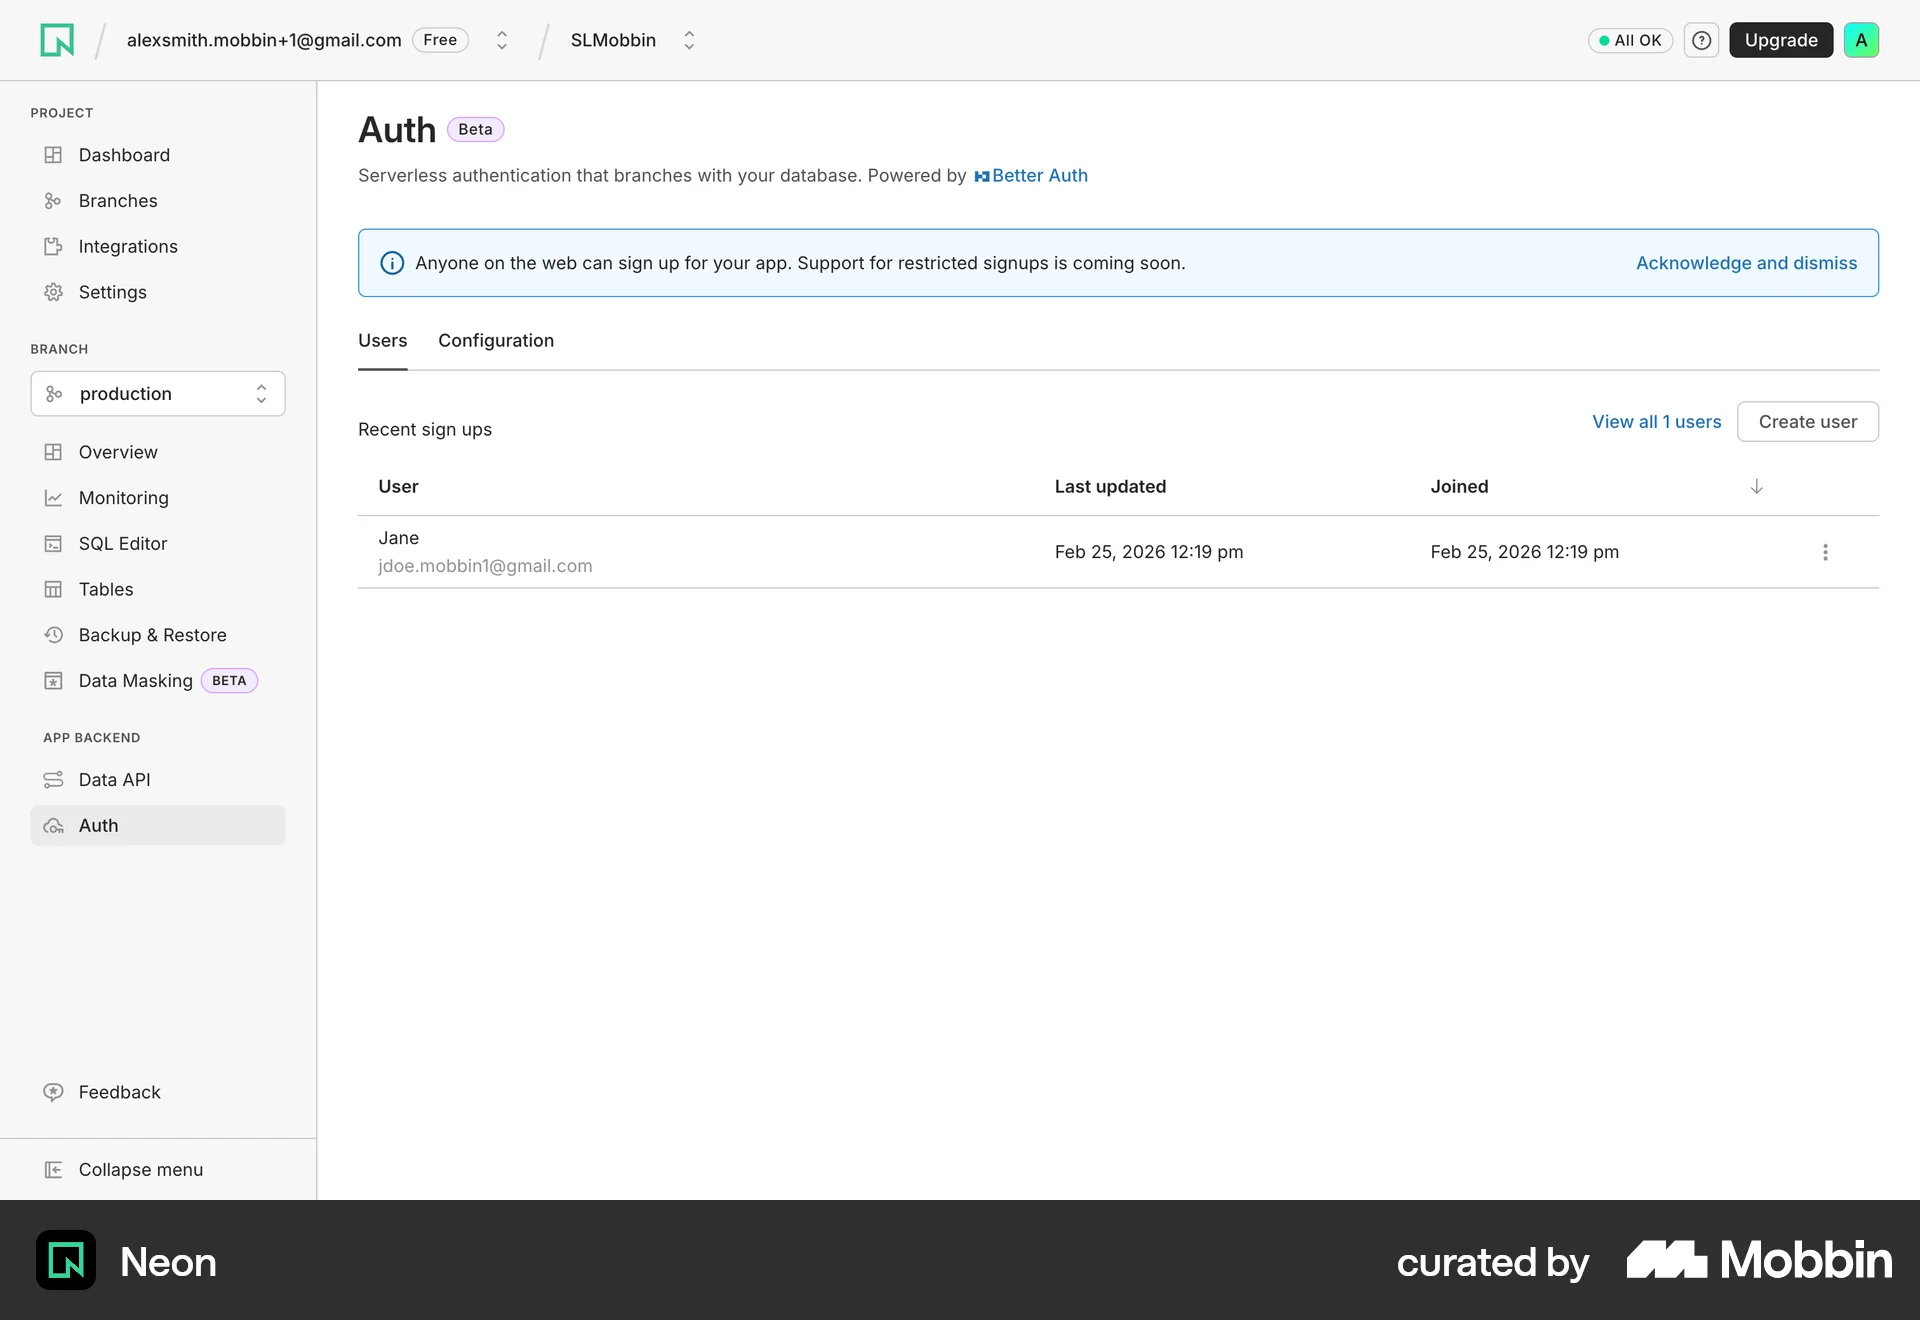Click the Backup & Restore clock icon

tap(53, 635)
